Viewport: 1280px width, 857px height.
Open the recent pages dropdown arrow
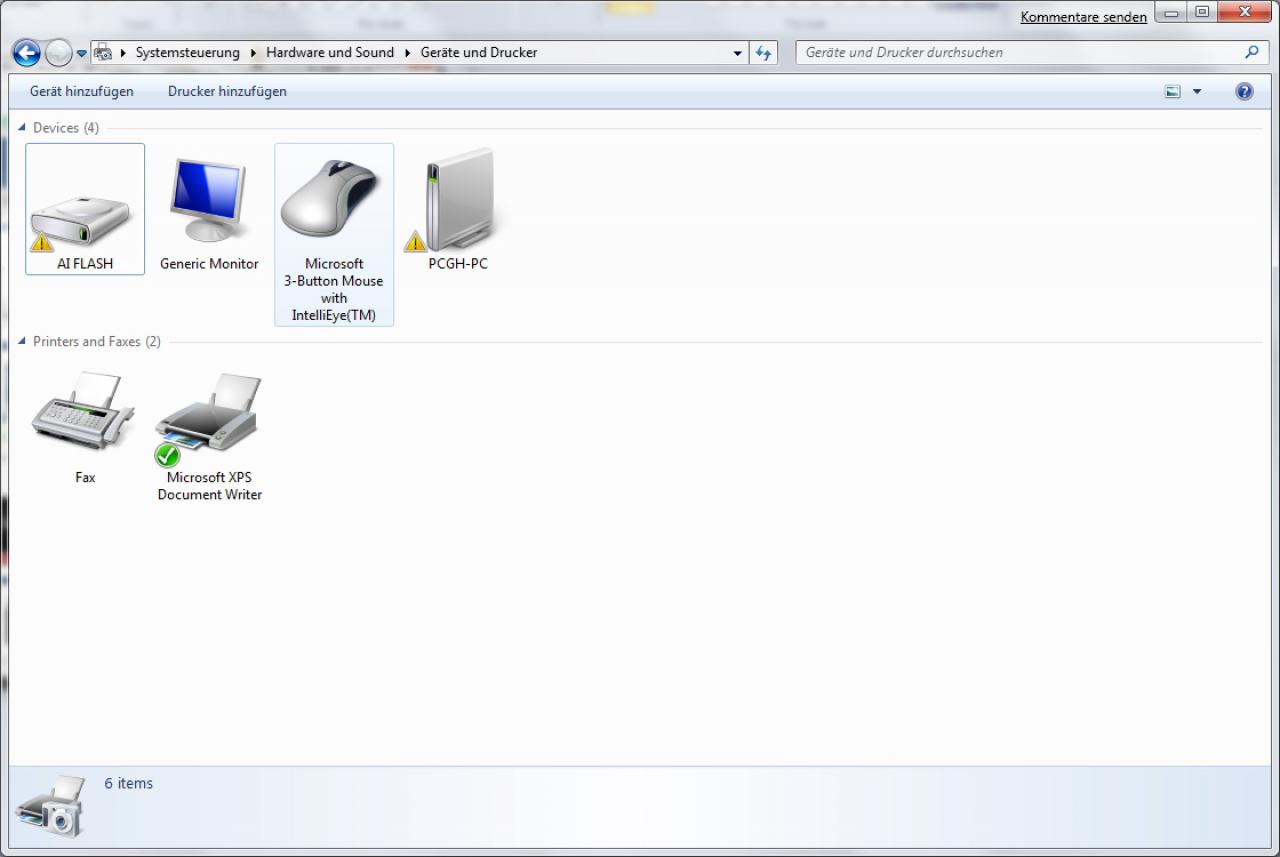tap(81, 54)
